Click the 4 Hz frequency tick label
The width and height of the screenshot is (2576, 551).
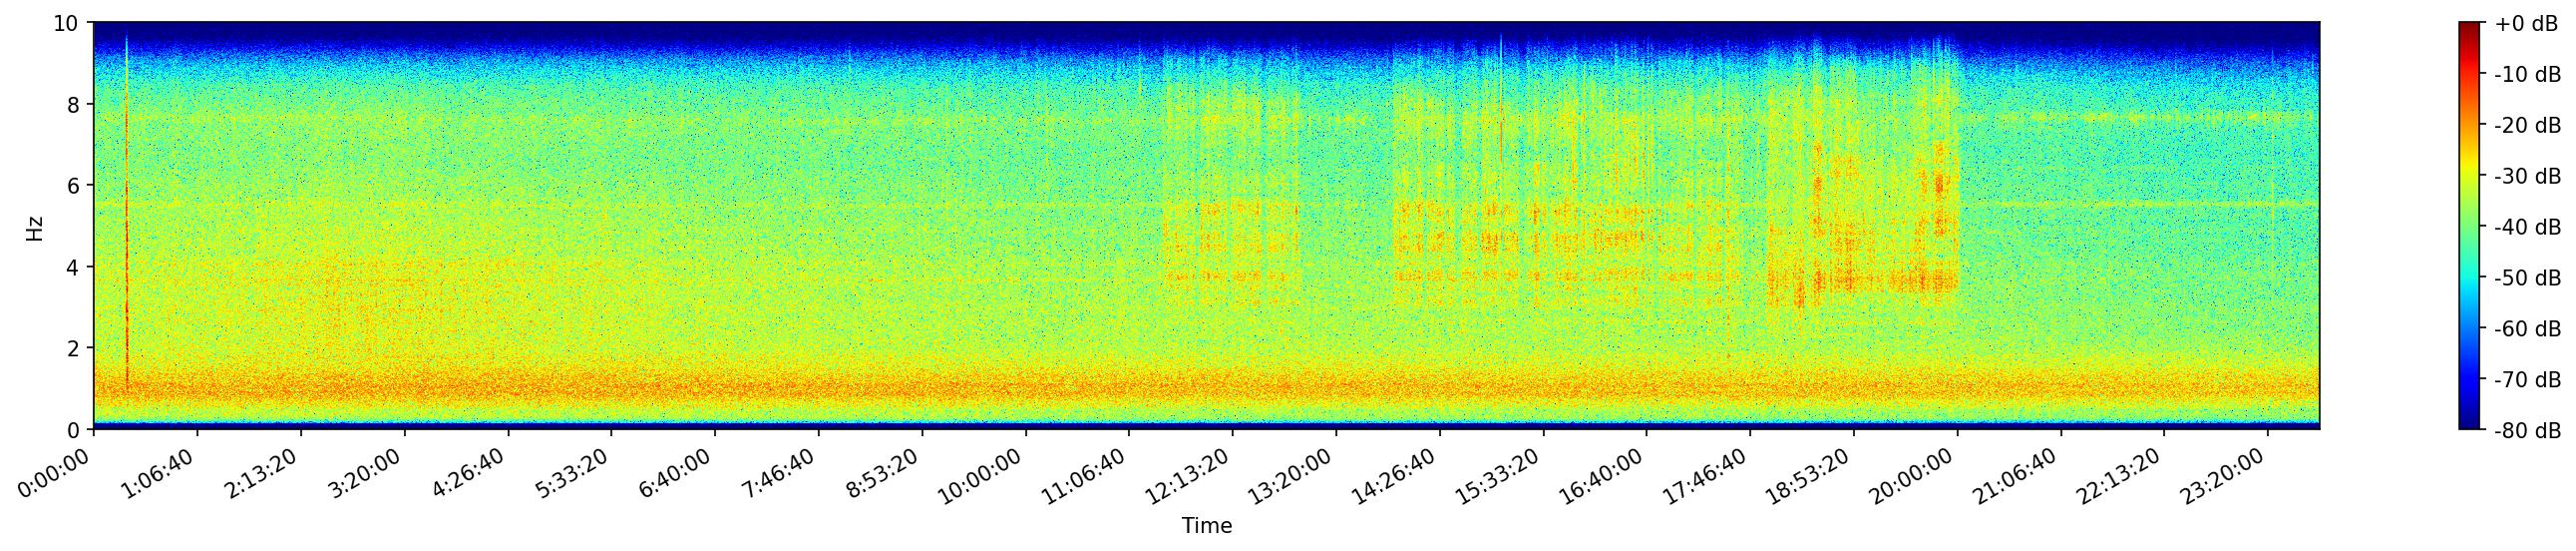[74, 267]
